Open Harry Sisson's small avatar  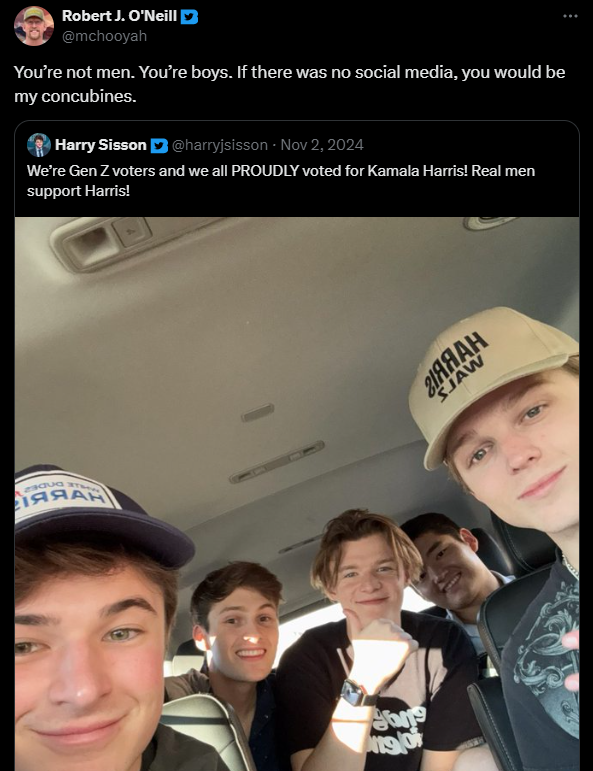tap(39, 145)
